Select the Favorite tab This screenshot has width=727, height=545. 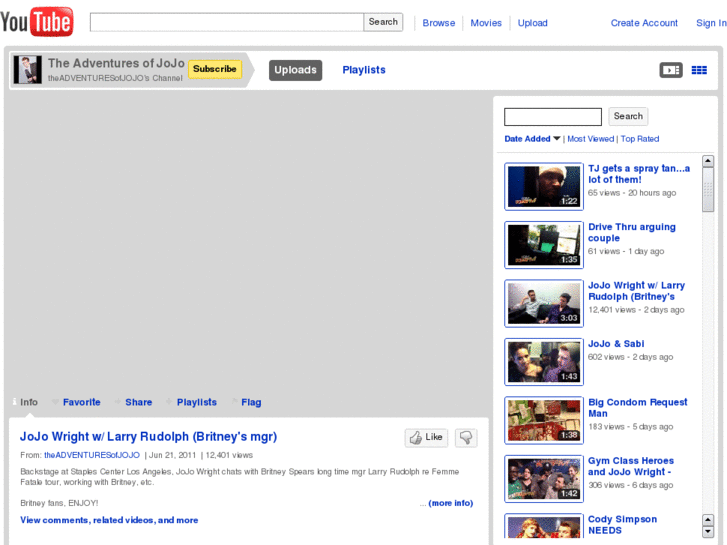coord(77,402)
